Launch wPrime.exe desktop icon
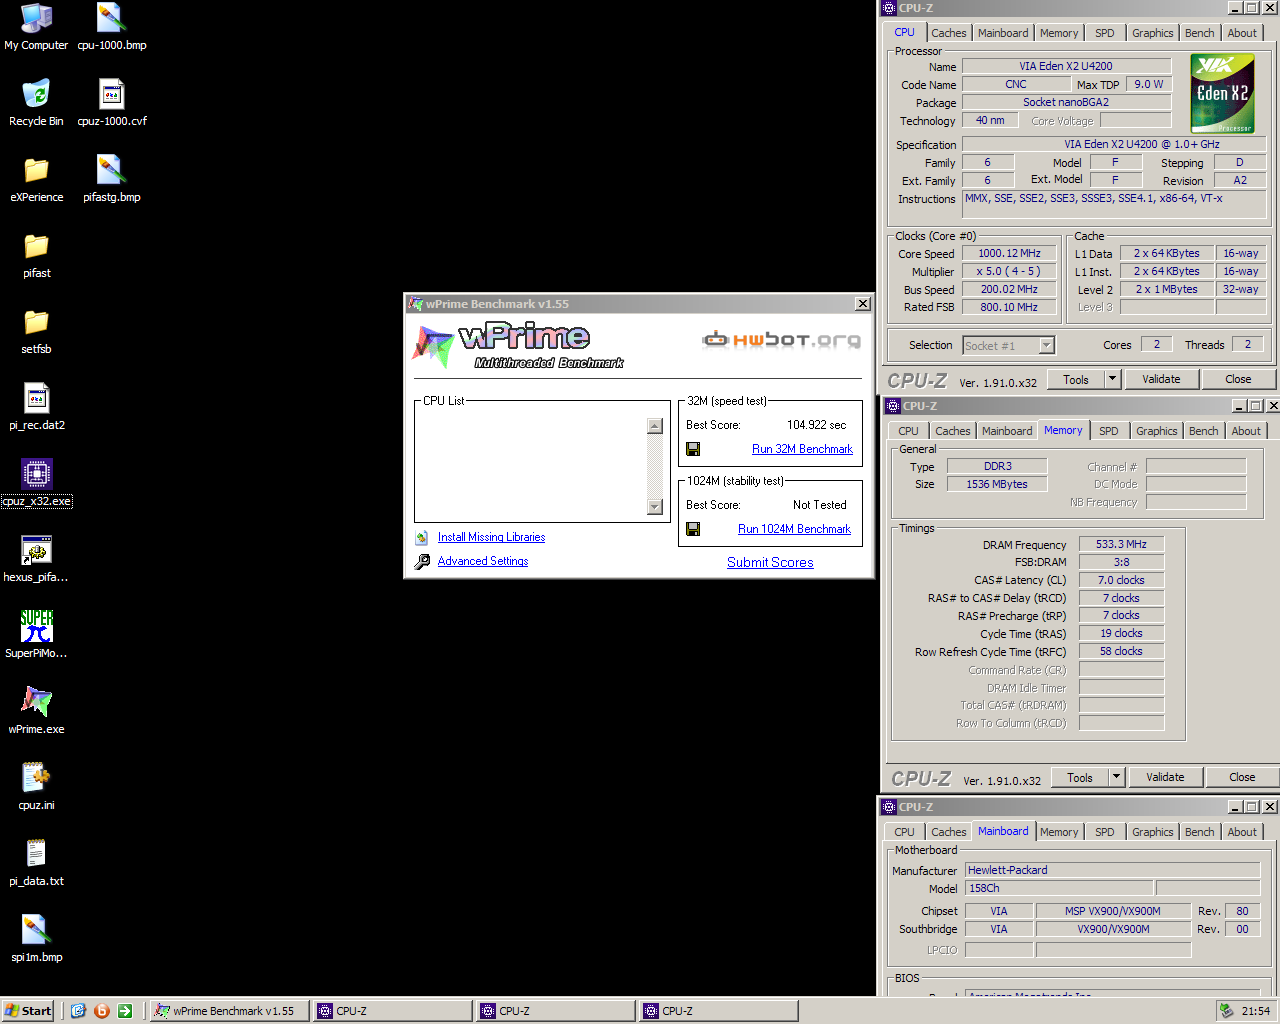 point(36,711)
